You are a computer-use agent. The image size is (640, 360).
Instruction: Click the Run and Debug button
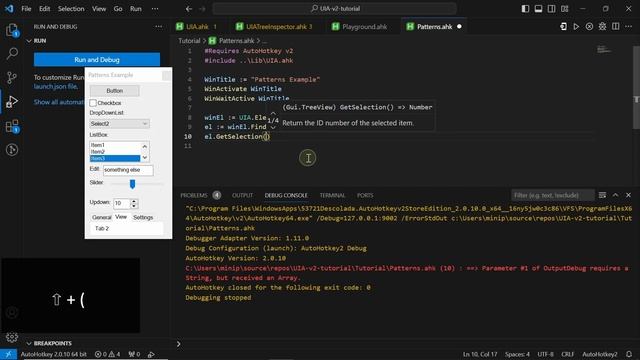[97, 60]
